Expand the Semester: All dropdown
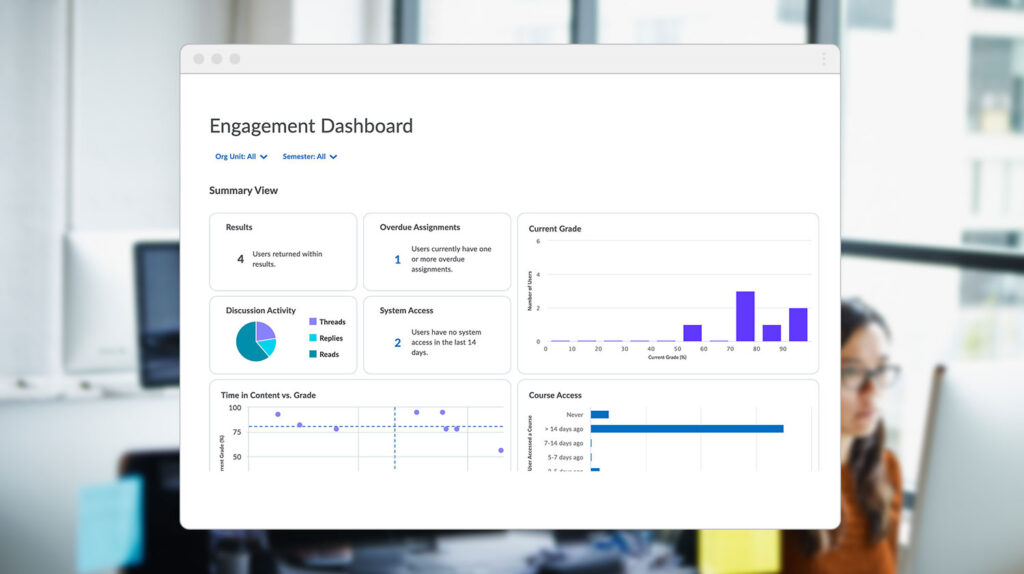Viewport: 1024px width, 574px height. [310, 157]
